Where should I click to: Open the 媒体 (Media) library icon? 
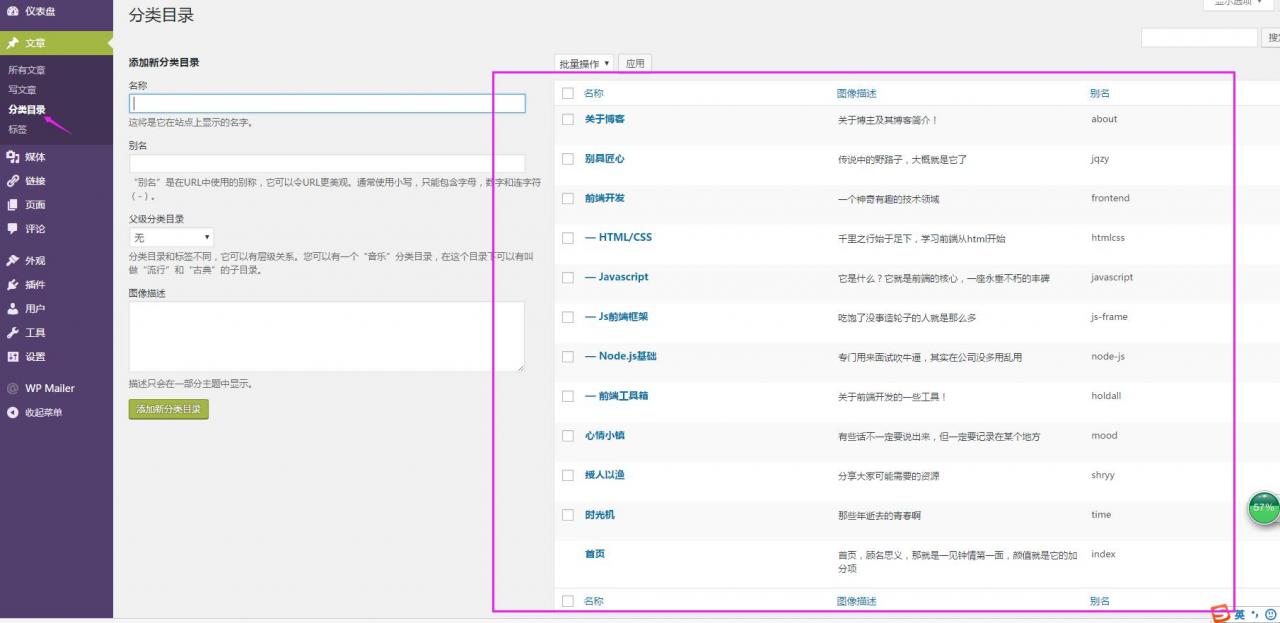[12, 157]
